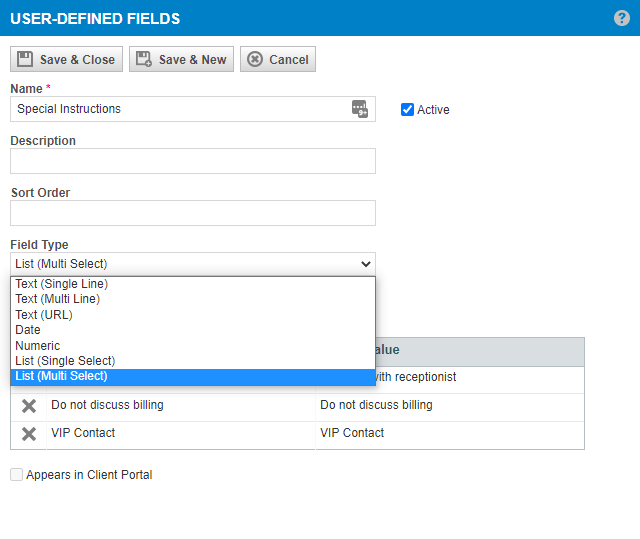This screenshot has width=640, height=539.
Task: Uncheck the Active checkbox
Action: click(x=407, y=109)
